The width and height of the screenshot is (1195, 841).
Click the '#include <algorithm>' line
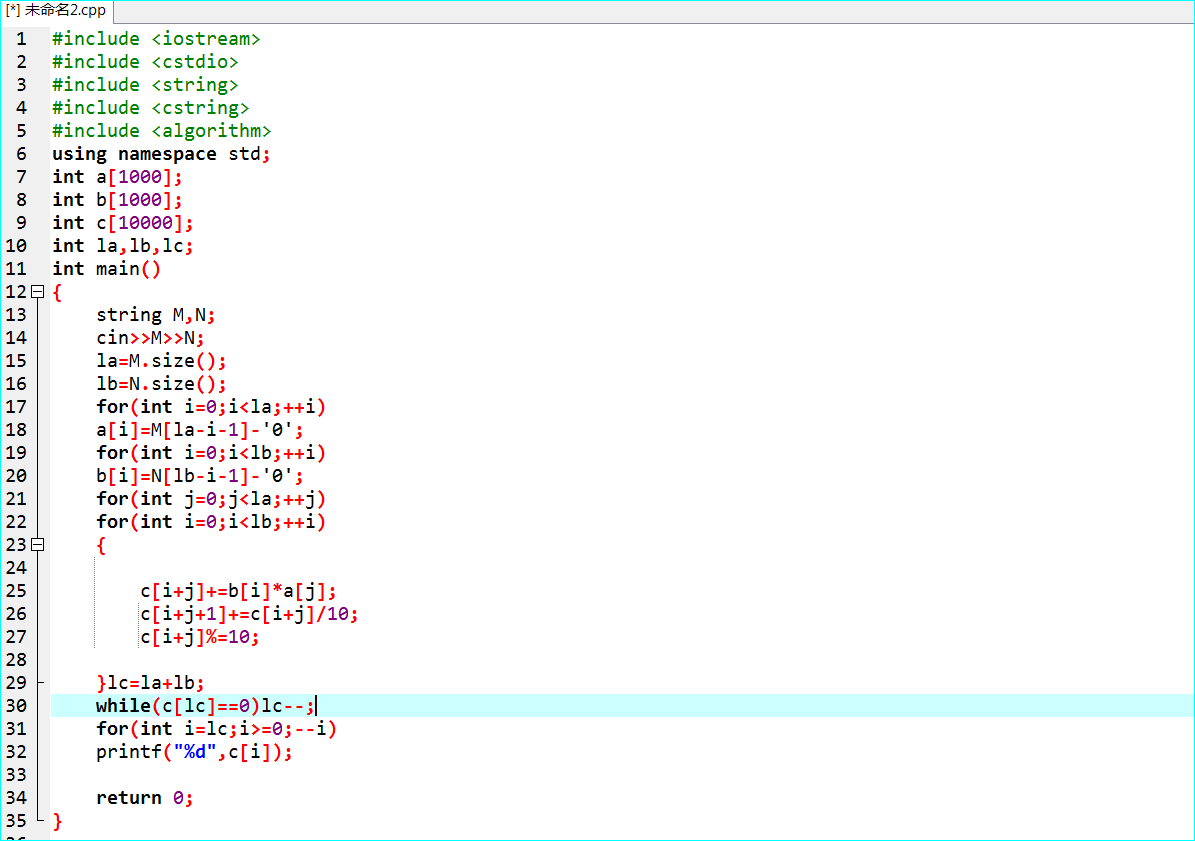[x=162, y=130]
